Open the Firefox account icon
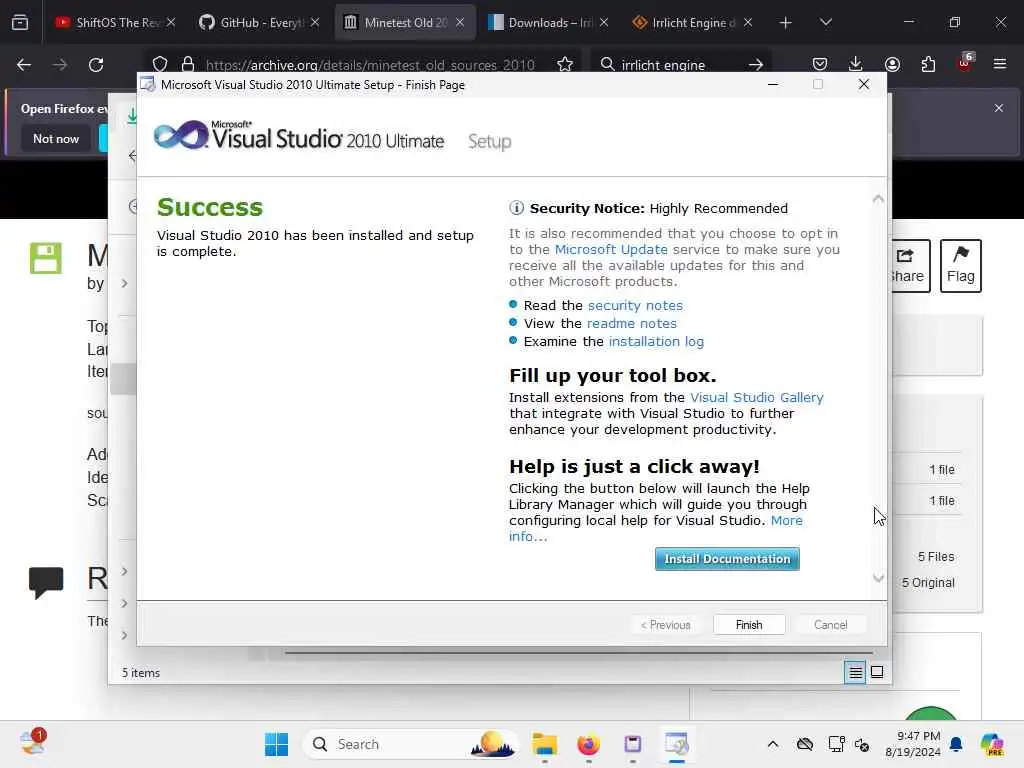Image resolution: width=1024 pixels, height=768 pixels. tap(892, 64)
